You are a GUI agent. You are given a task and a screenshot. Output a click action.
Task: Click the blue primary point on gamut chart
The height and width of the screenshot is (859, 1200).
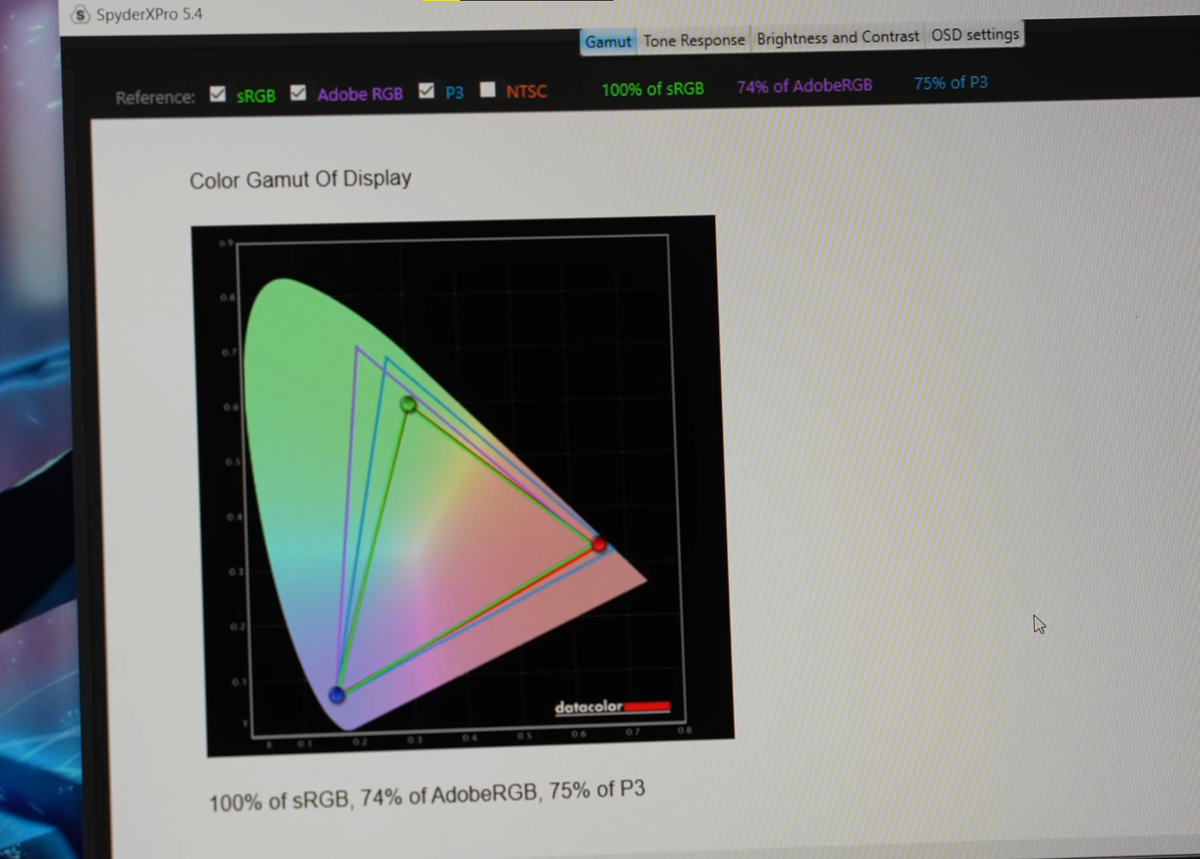pyautogui.click(x=337, y=695)
